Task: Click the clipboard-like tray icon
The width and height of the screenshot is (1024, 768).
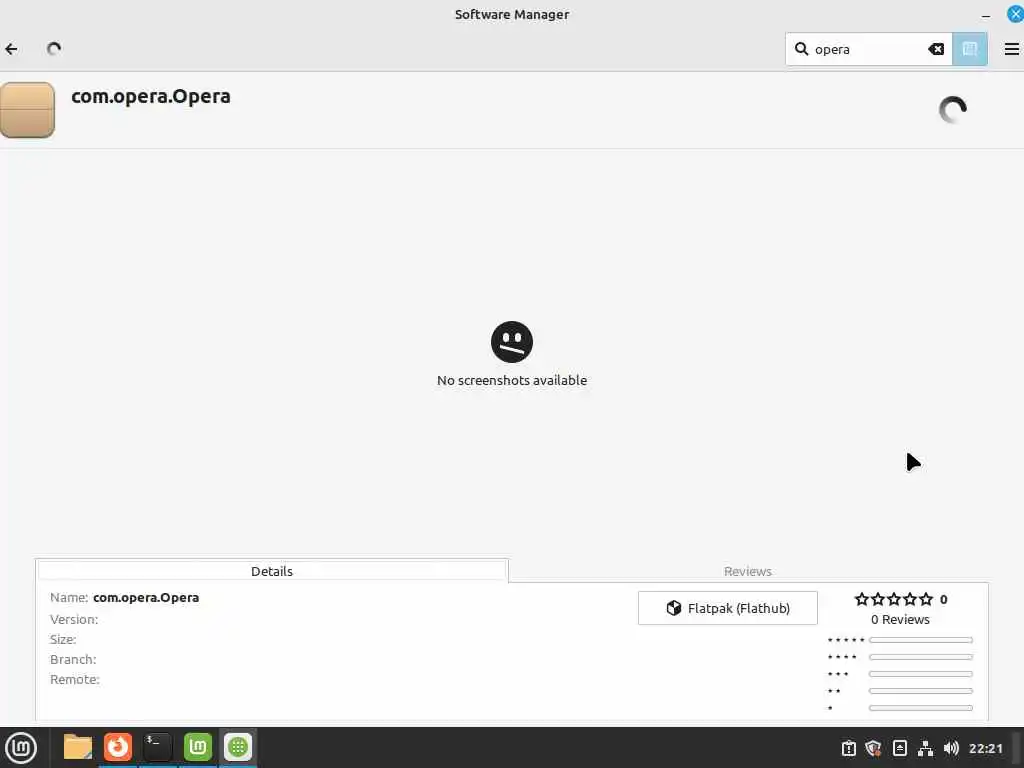Action: [848, 748]
